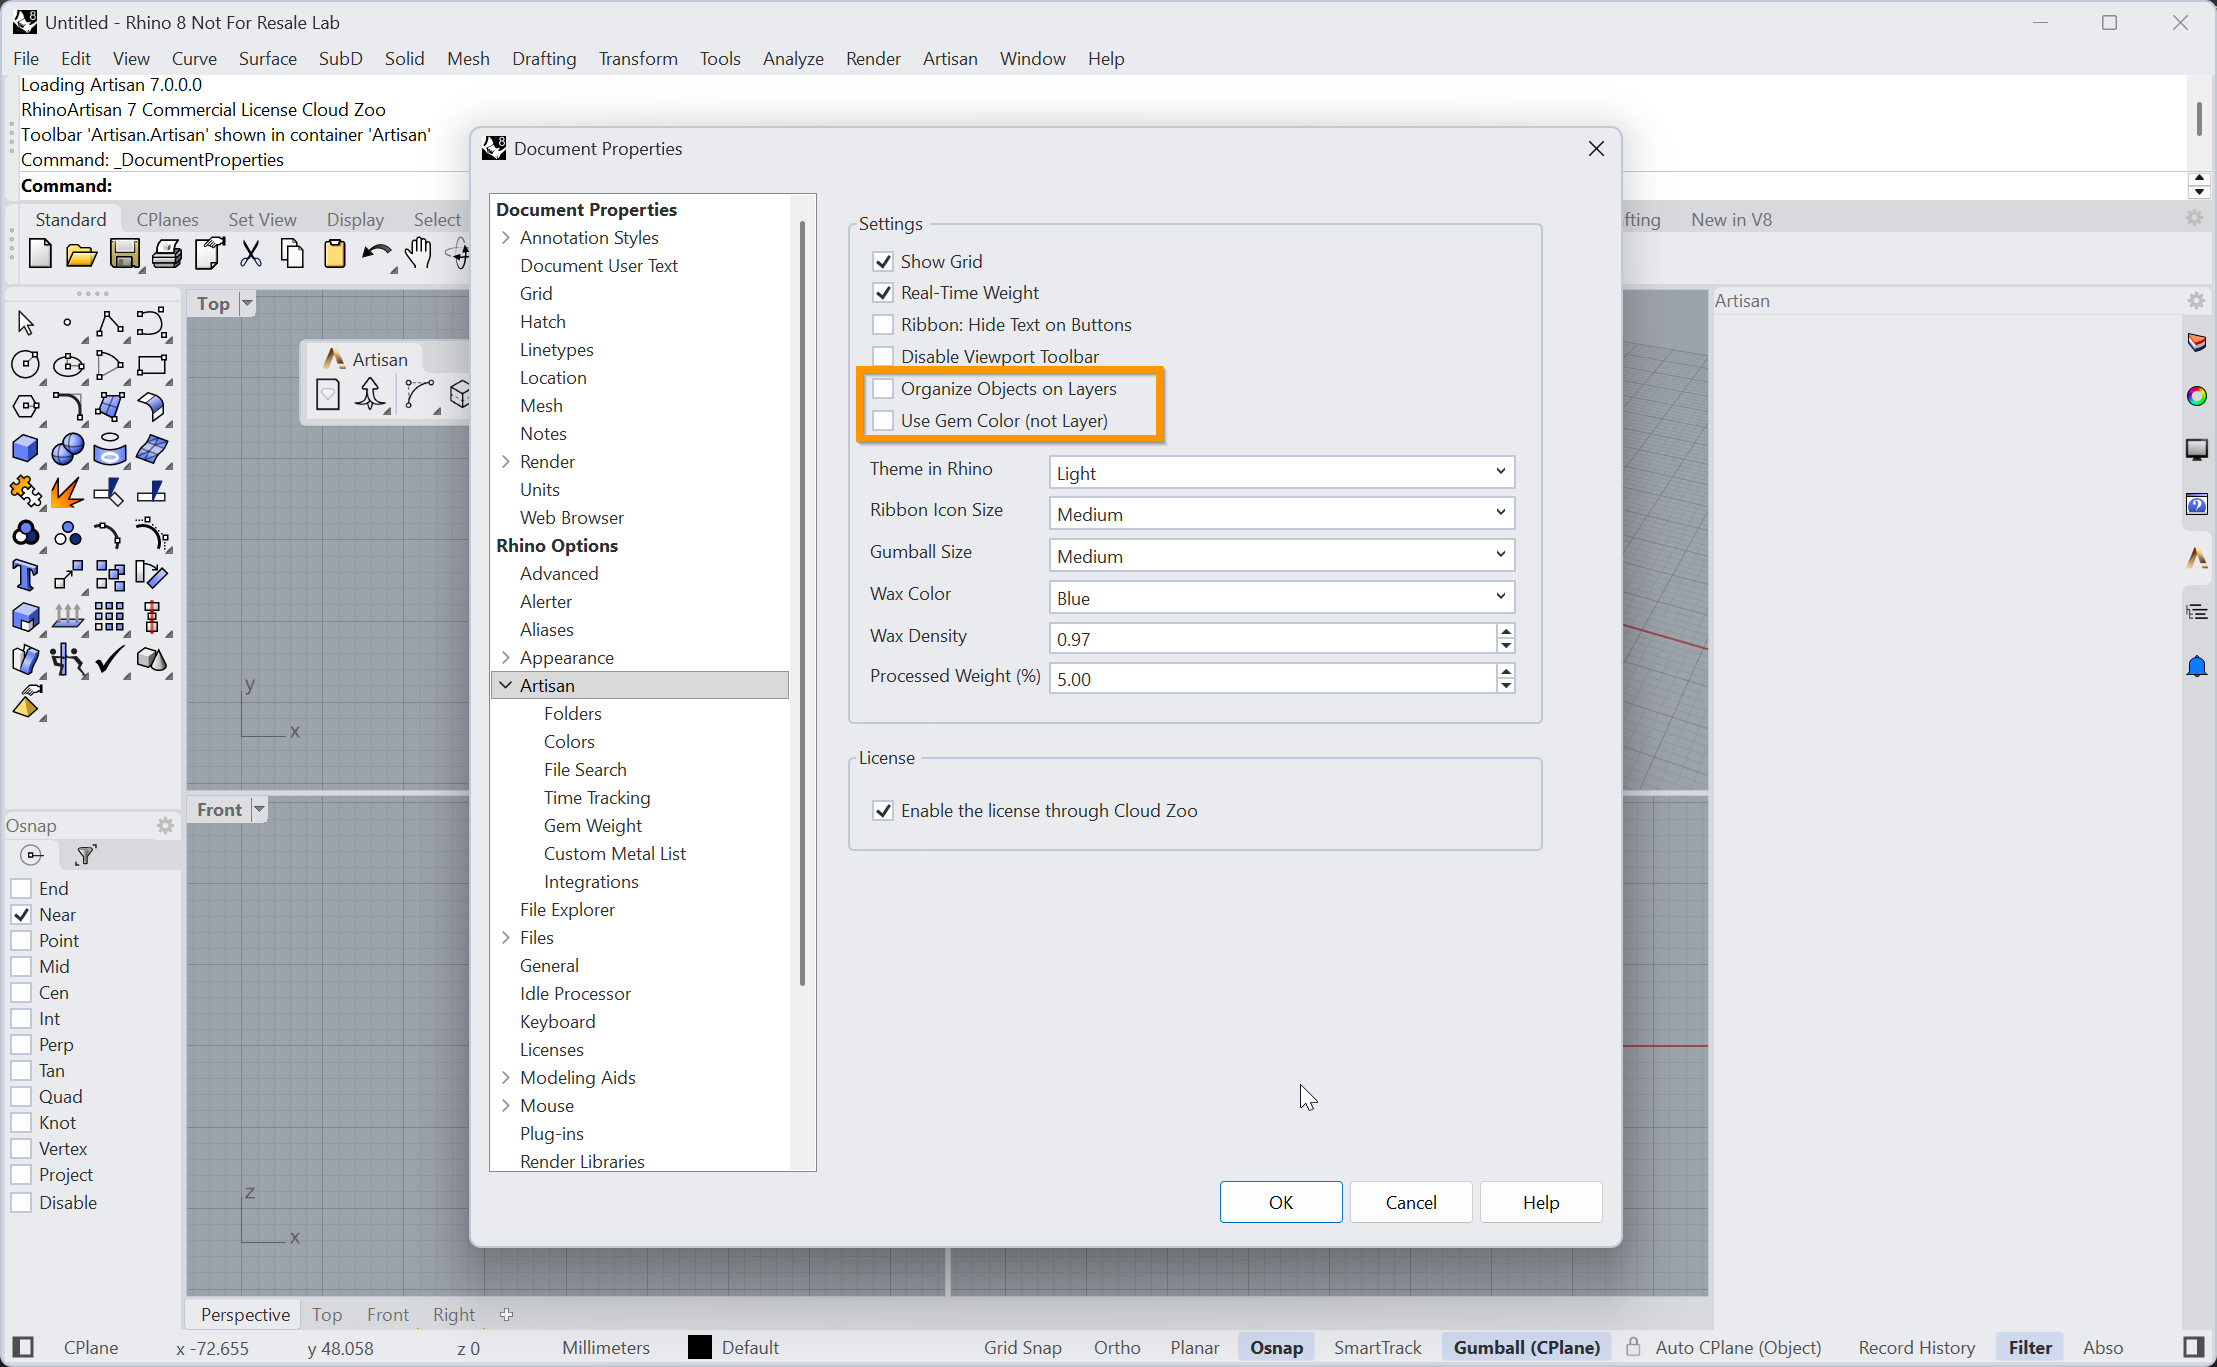2217x1367 pixels.
Task: Switch to the New in V8 tab
Action: 1731,220
